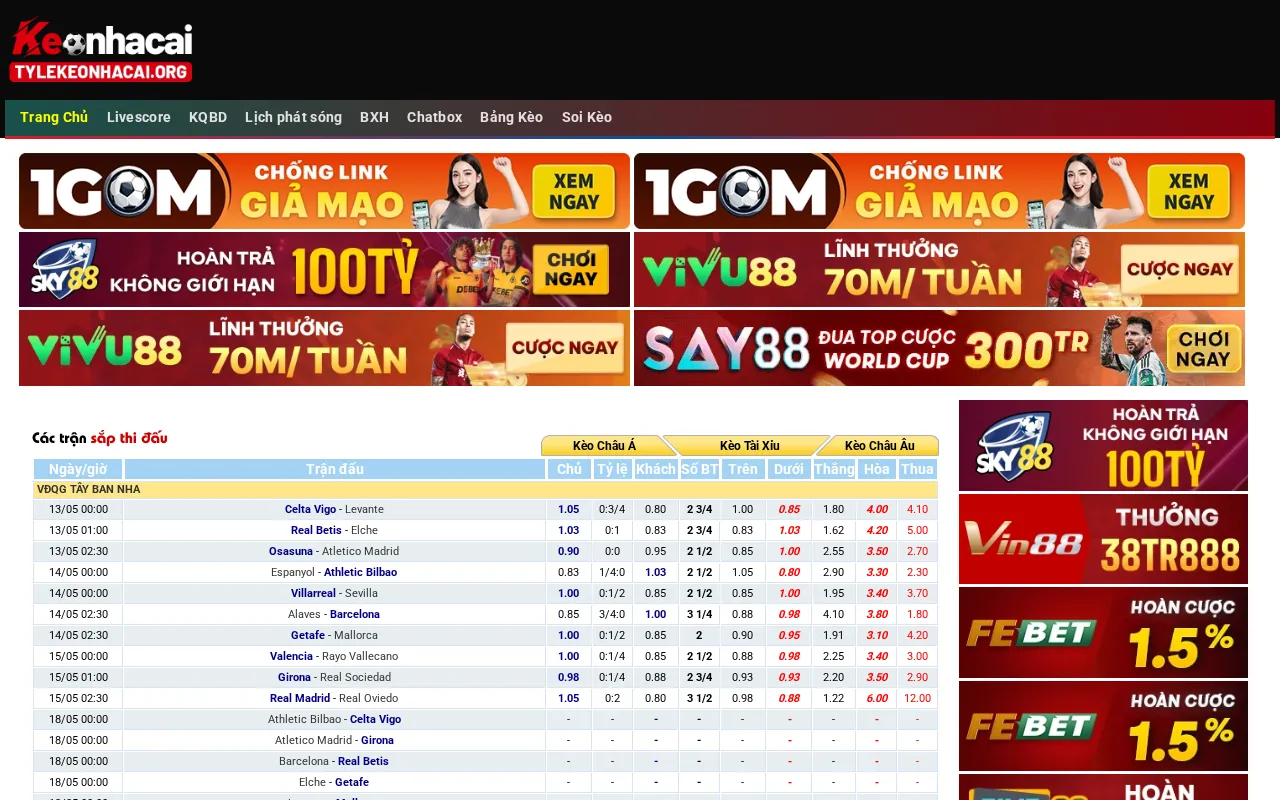This screenshot has width=1280, height=800.
Task: Click the sidebar SKY88 100TỶ ad
Action: 1103,445
